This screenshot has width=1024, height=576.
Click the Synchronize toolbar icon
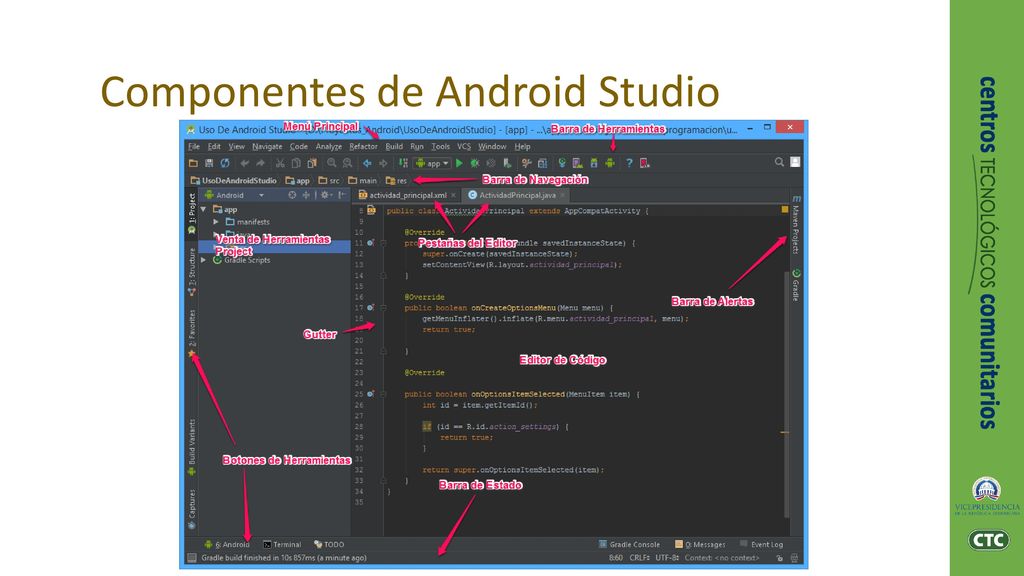pyautogui.click(x=225, y=163)
